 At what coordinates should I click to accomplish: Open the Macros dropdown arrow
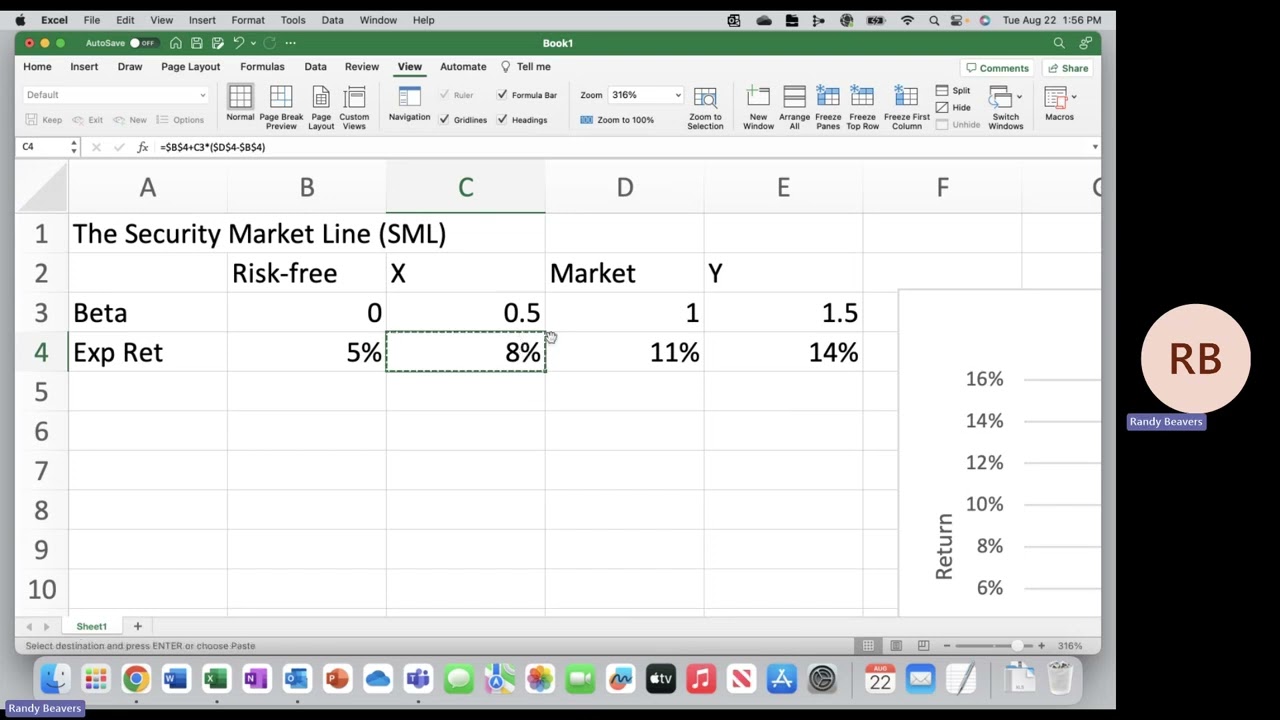tap(1074, 97)
